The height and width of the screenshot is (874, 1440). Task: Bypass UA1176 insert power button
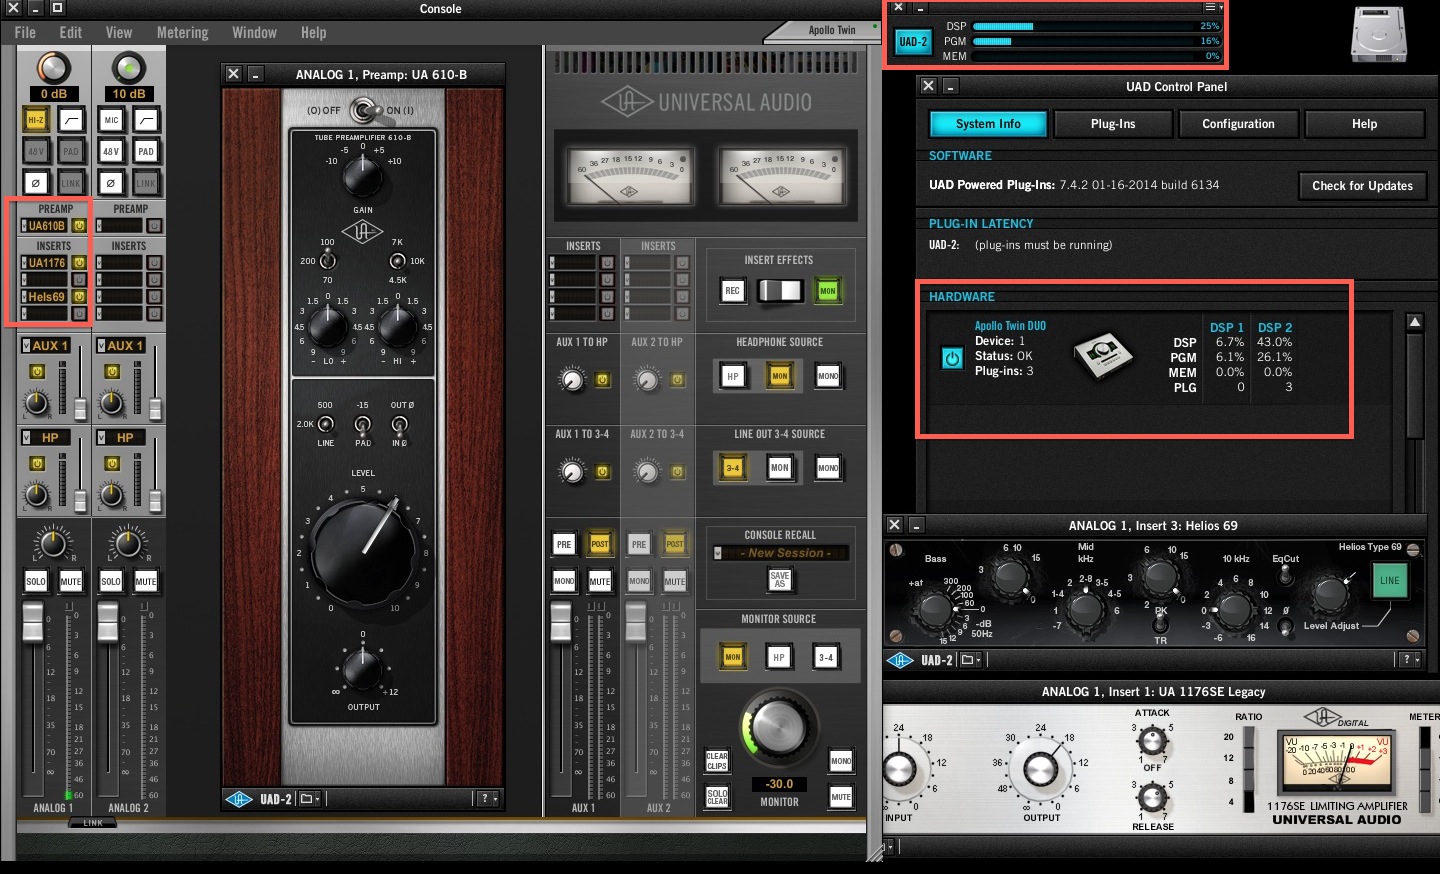click(79, 263)
